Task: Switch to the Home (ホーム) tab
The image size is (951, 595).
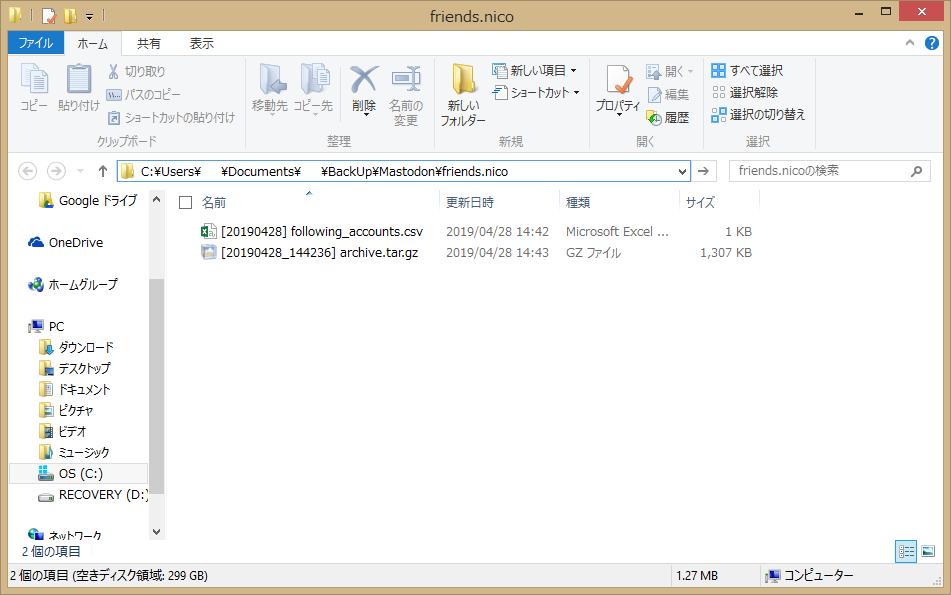Action: point(93,44)
